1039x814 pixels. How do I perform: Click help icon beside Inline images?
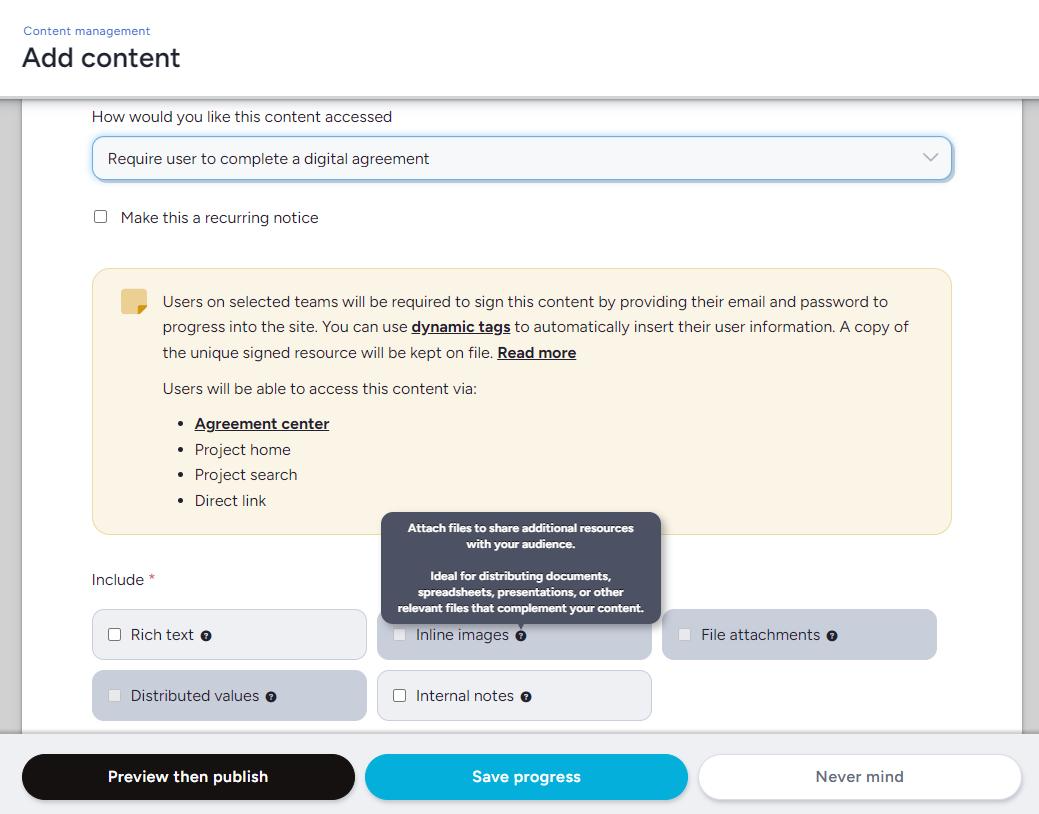[521, 636]
